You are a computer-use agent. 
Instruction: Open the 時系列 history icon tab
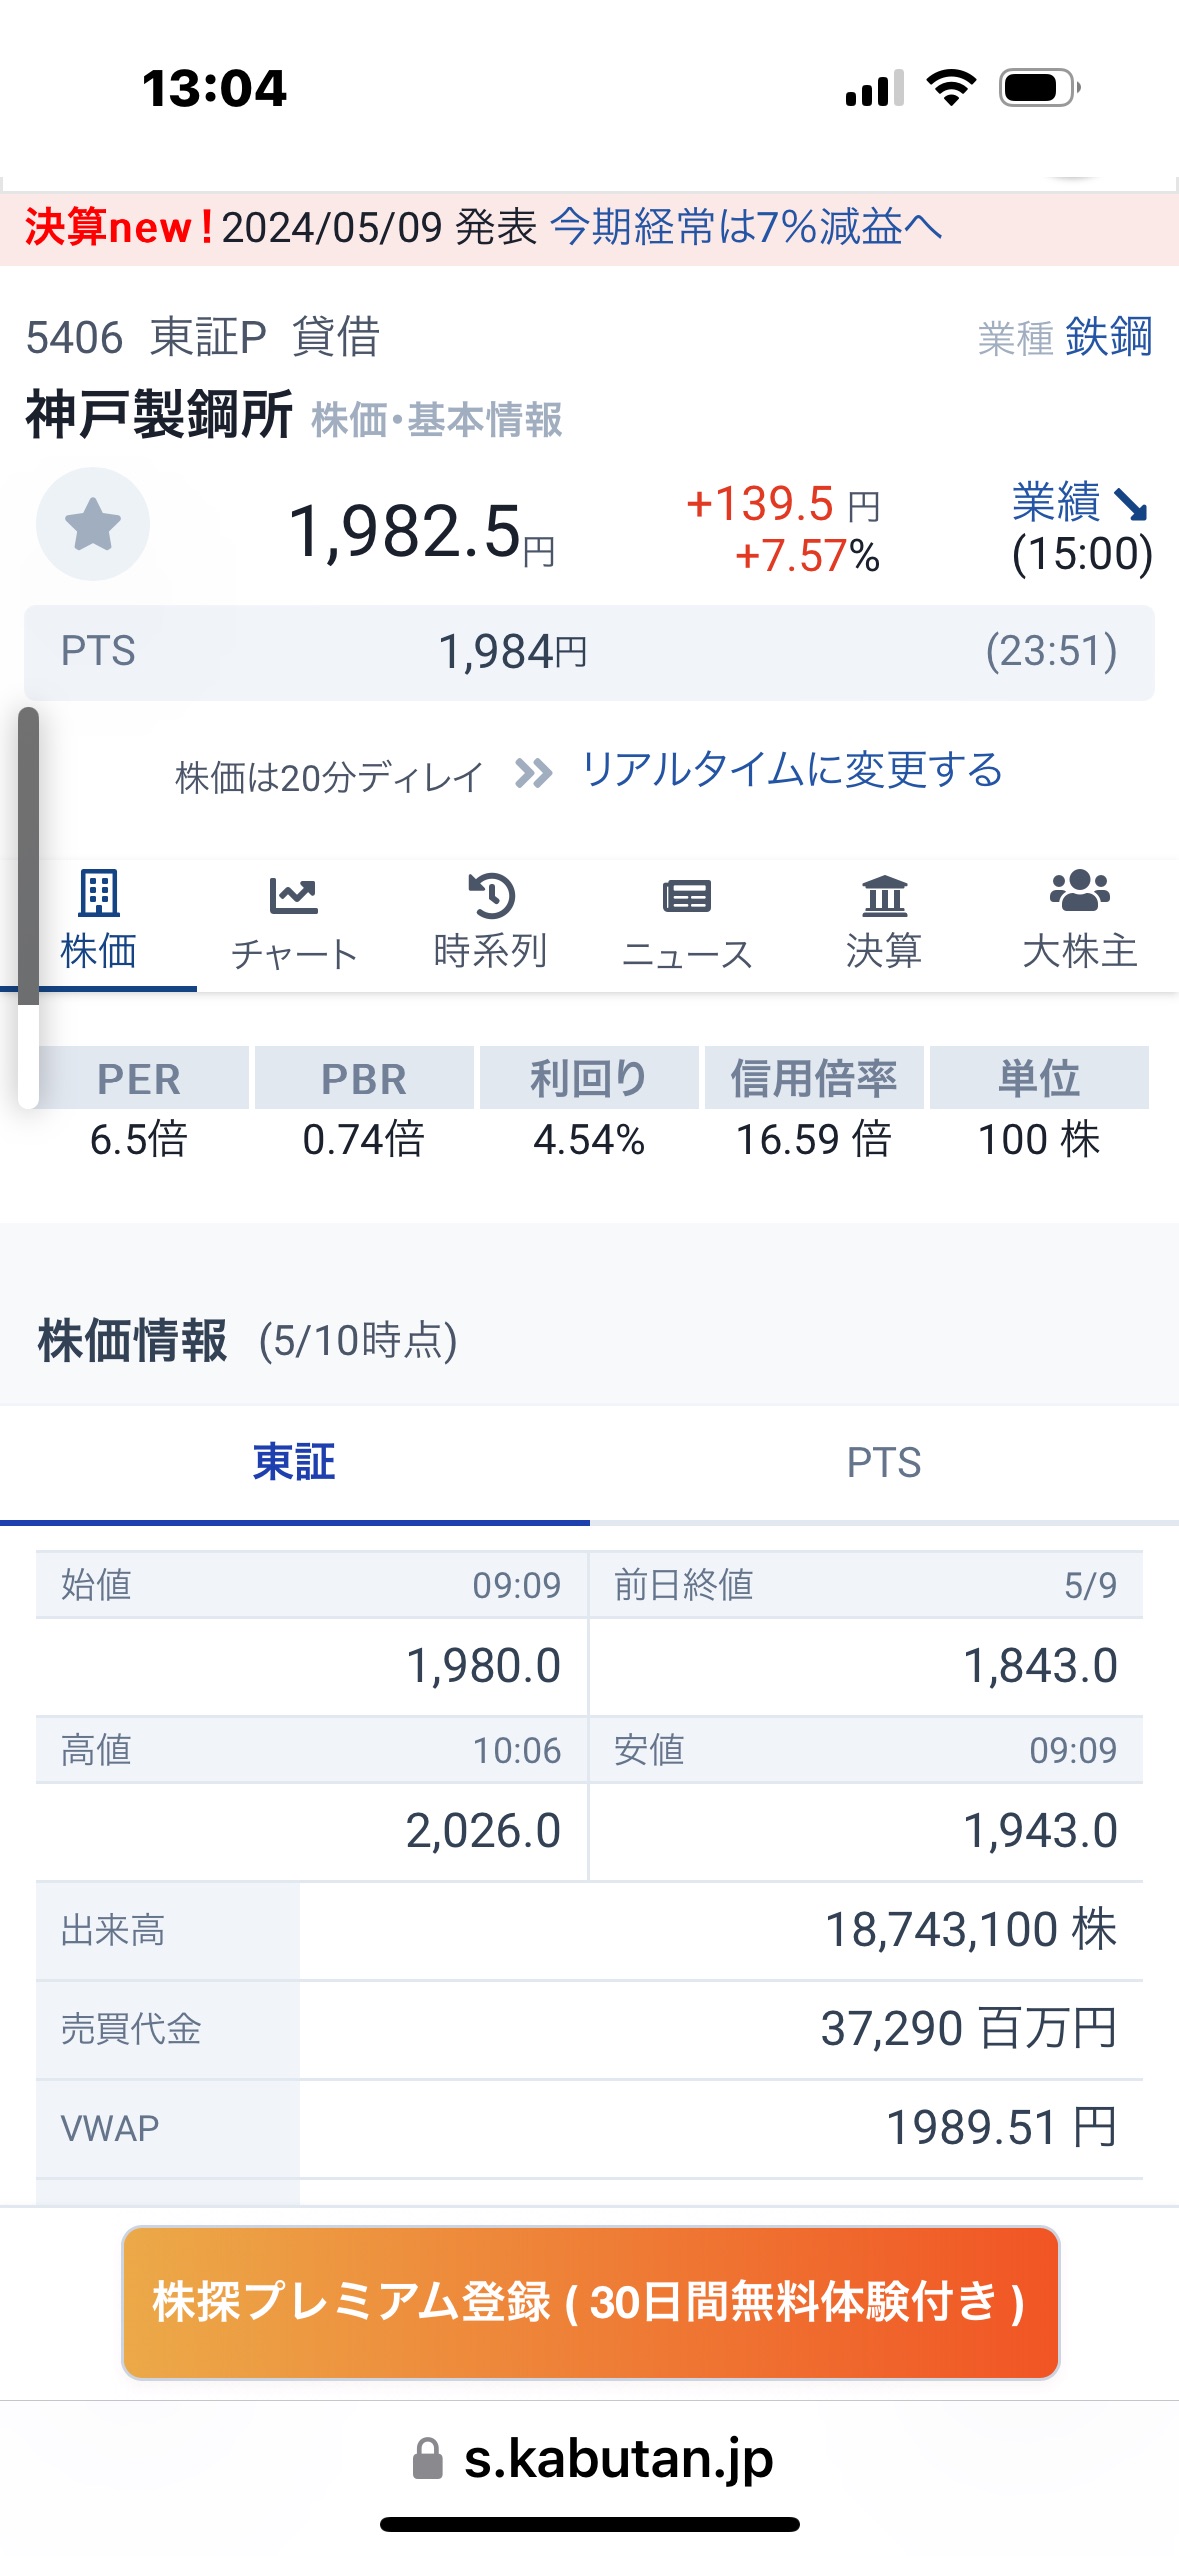[x=491, y=895]
